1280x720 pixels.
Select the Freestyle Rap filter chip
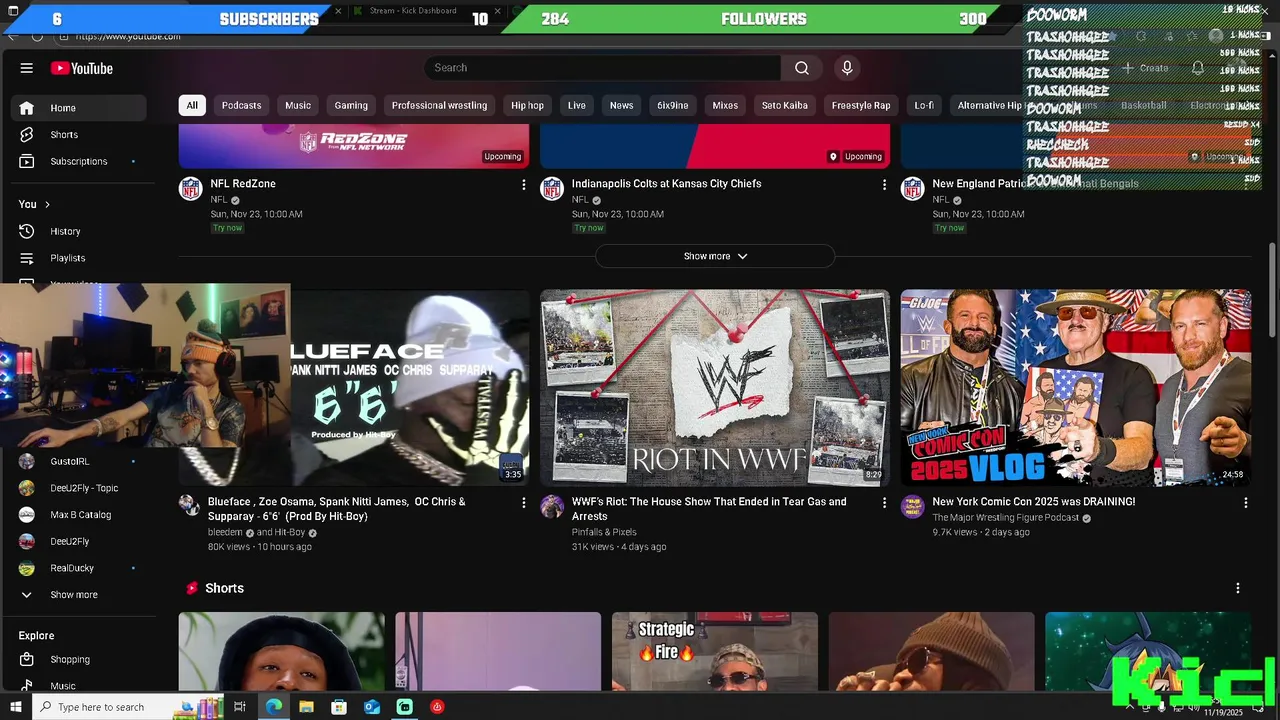861,105
